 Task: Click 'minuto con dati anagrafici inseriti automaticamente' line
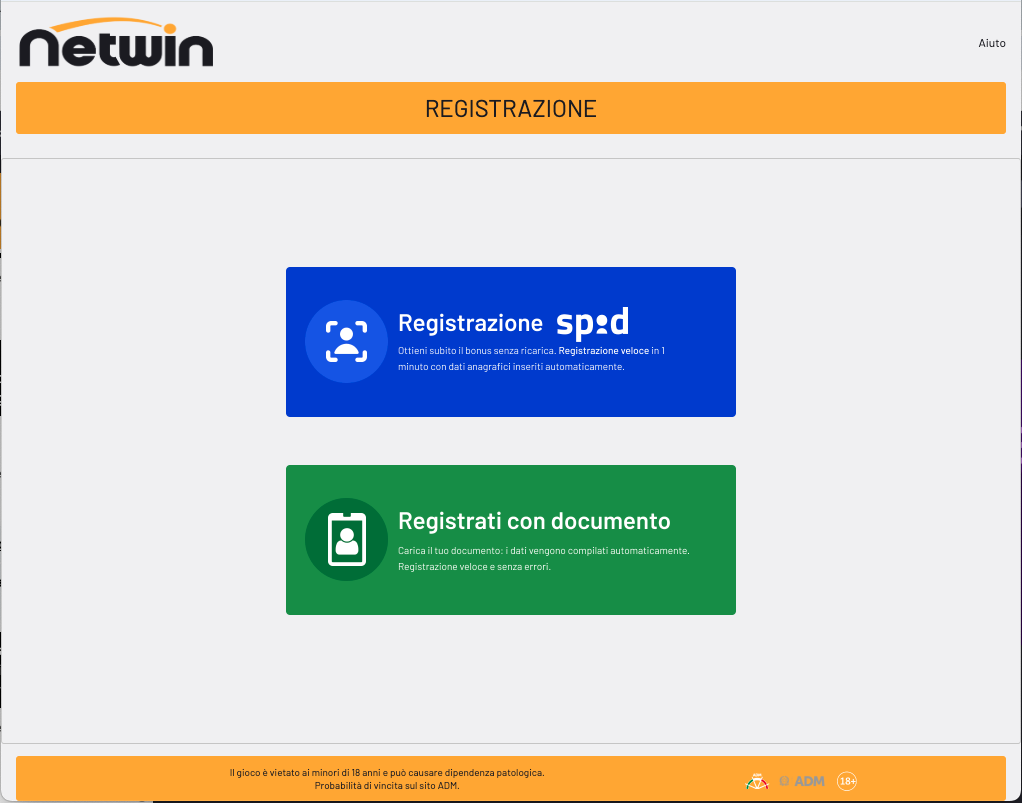pos(511,367)
